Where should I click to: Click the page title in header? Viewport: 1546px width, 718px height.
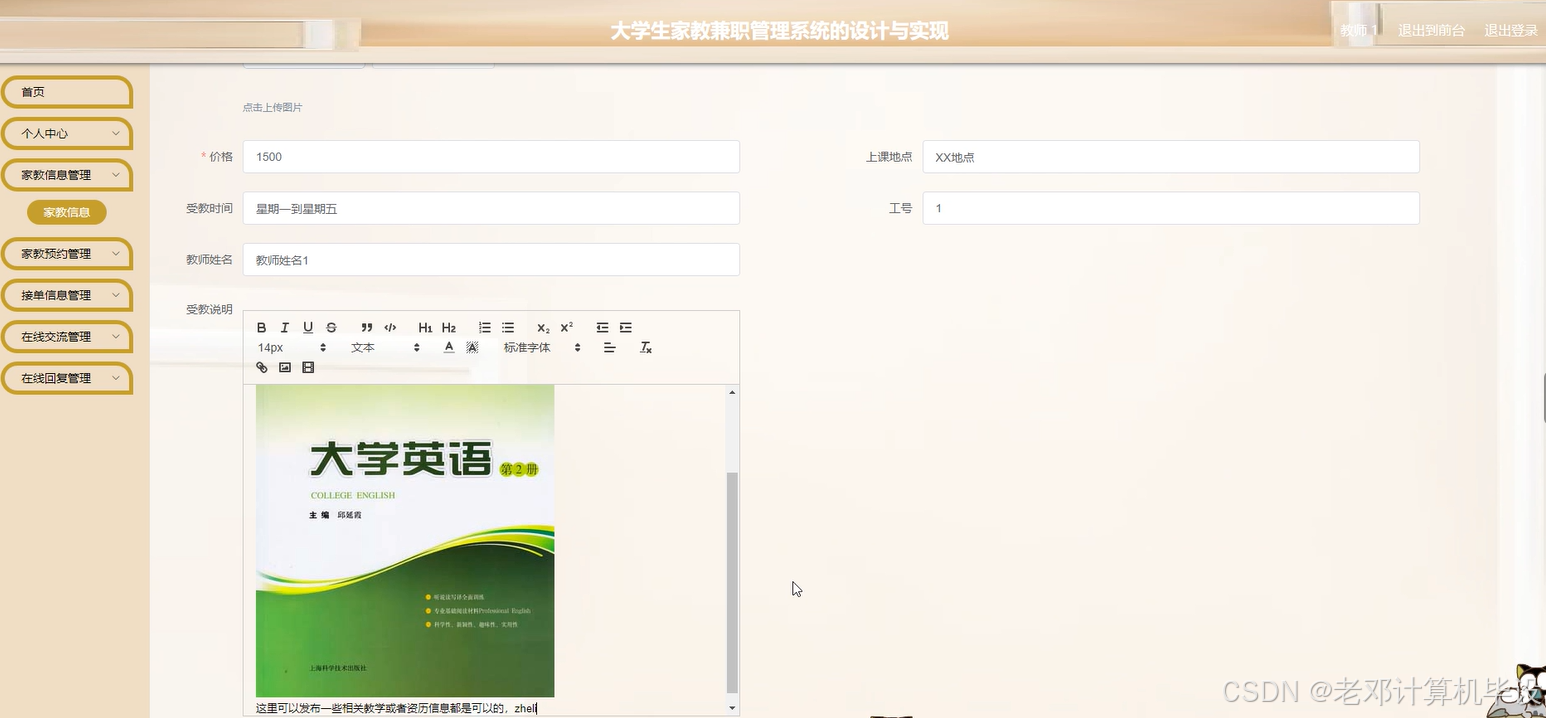[779, 31]
